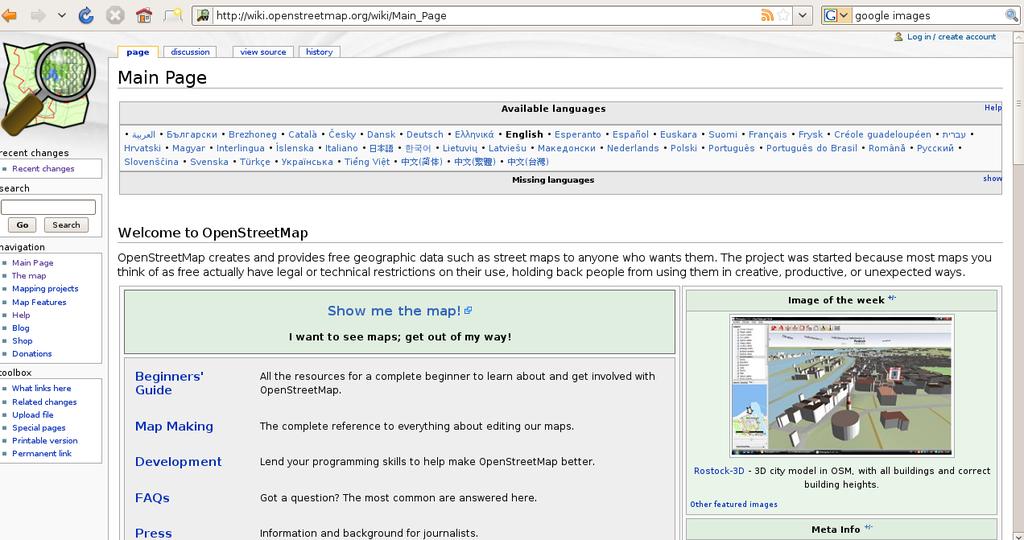Click What links here in toolbox
The height and width of the screenshot is (540, 1024).
click(41, 388)
